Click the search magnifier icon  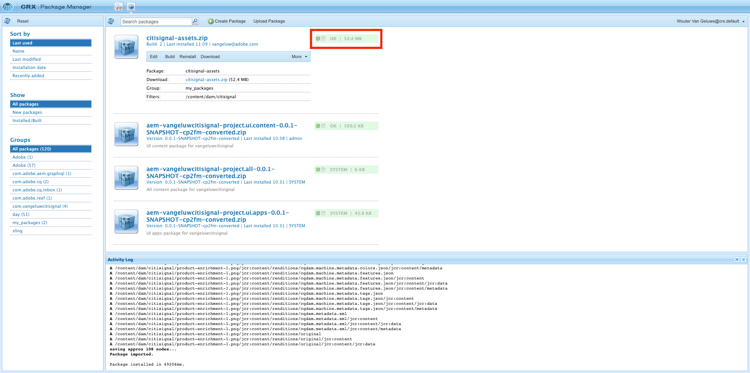click(x=195, y=22)
